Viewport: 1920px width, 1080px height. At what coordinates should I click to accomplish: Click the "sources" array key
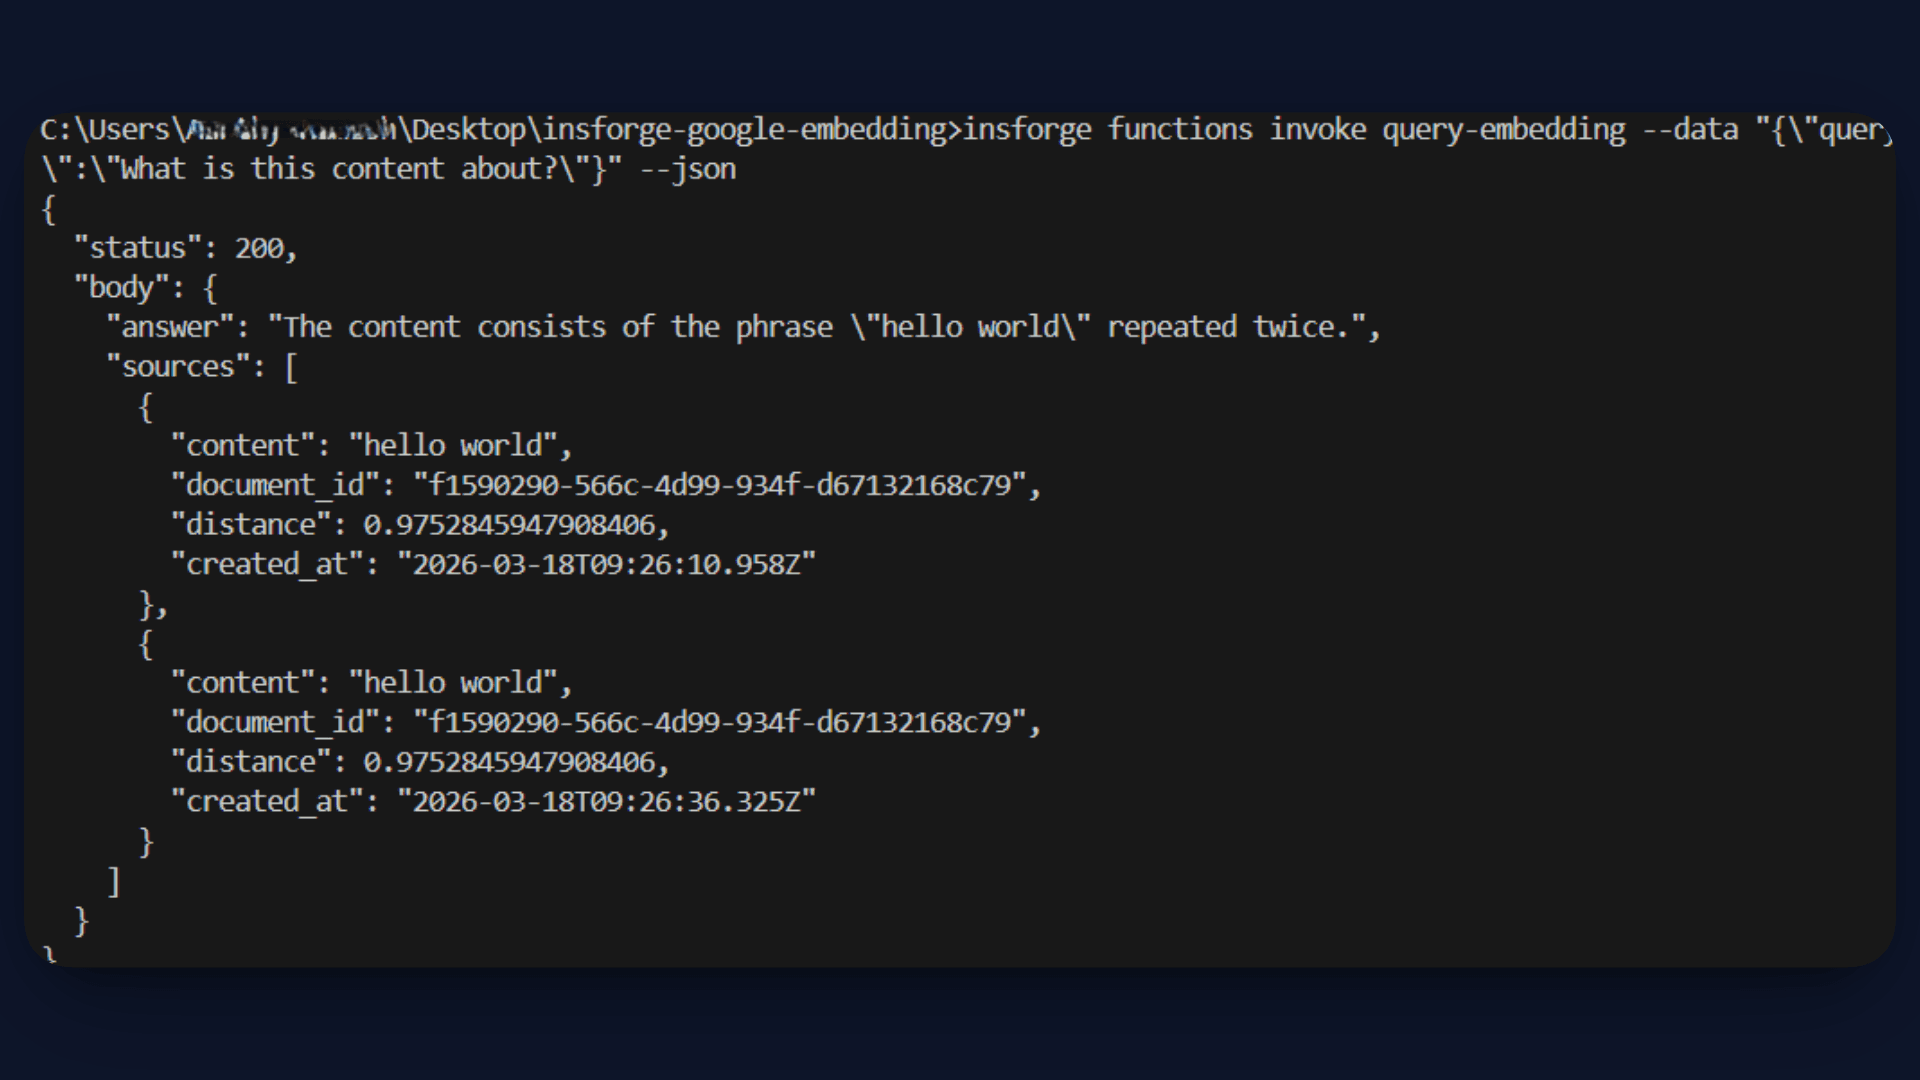tap(178, 367)
